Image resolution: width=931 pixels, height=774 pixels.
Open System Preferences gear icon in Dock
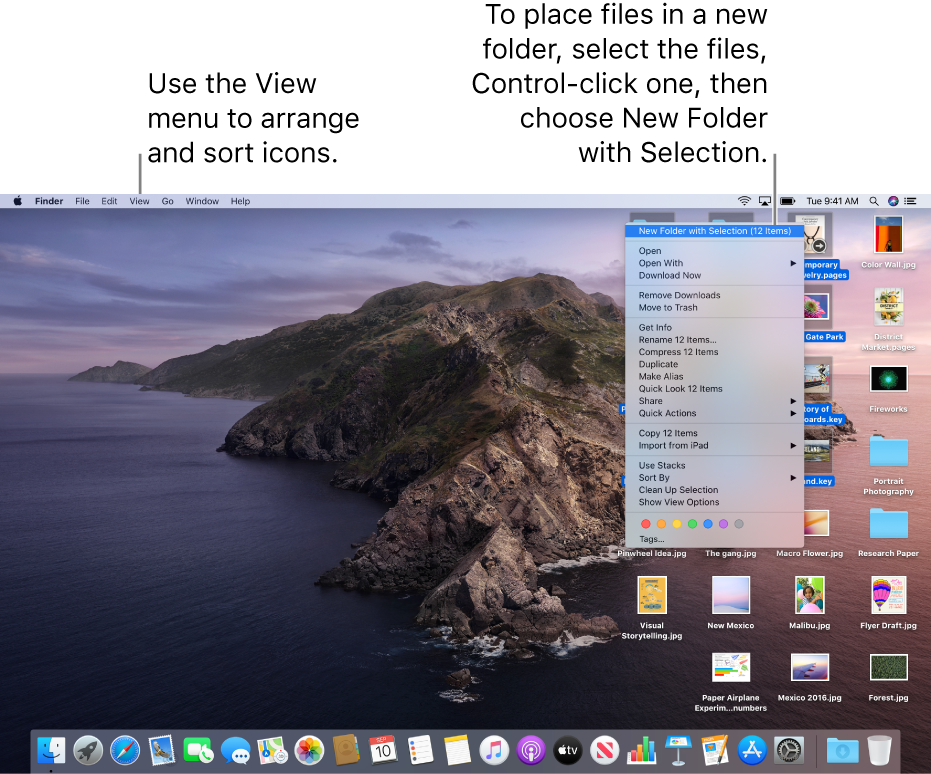789,749
